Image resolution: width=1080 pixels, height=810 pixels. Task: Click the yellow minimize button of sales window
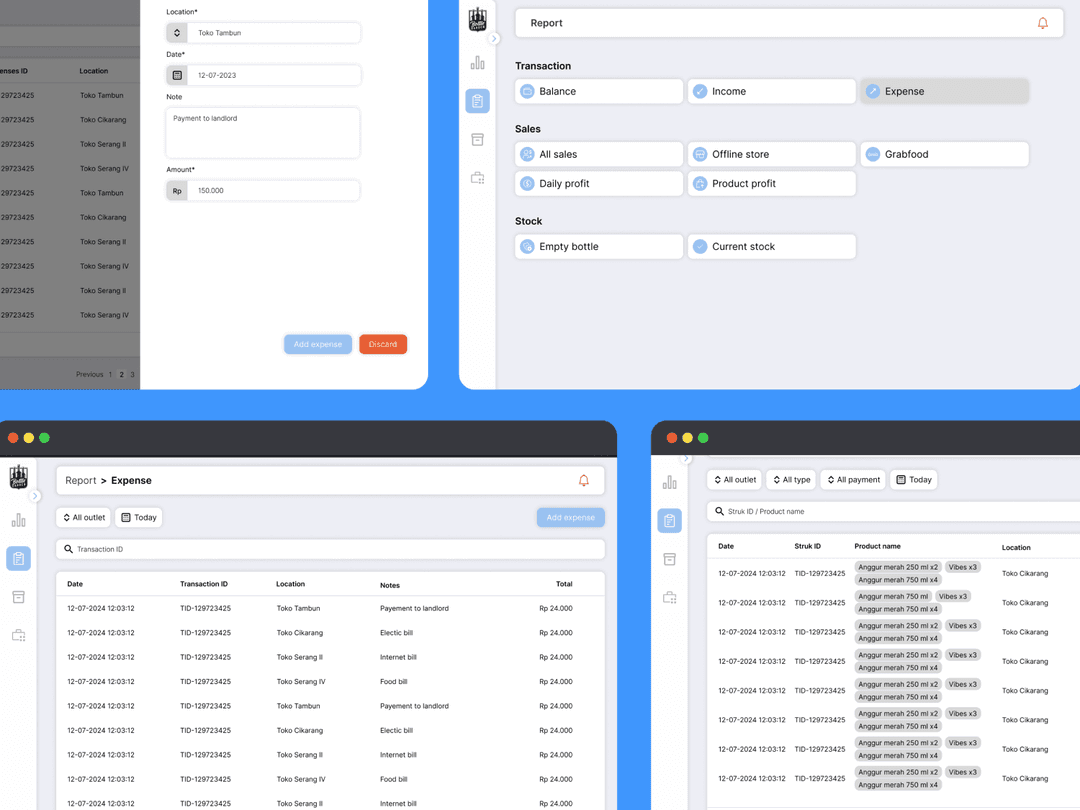tap(687, 438)
